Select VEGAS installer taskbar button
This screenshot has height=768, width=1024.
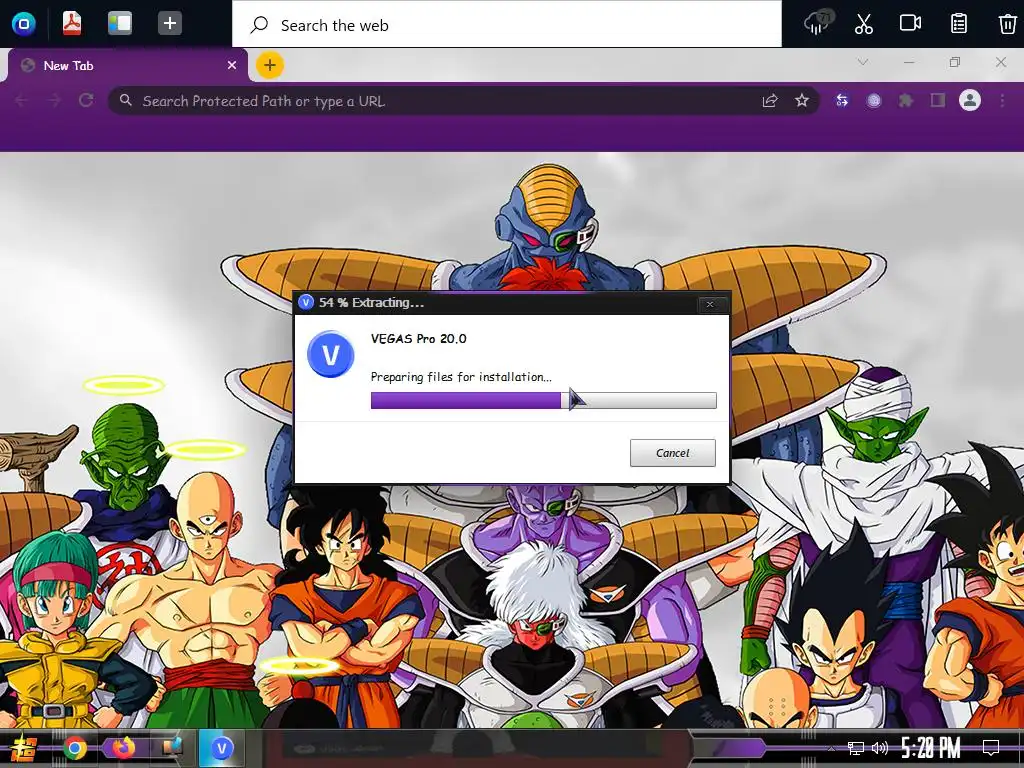(222, 748)
